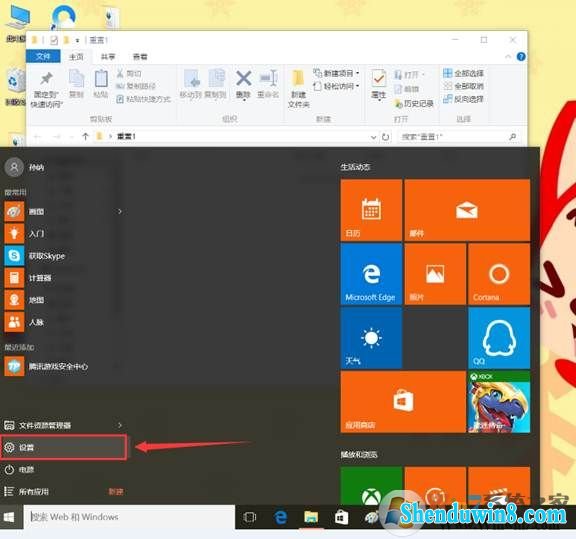Open the Weather sun tile
576x539 pixels.
[371, 338]
